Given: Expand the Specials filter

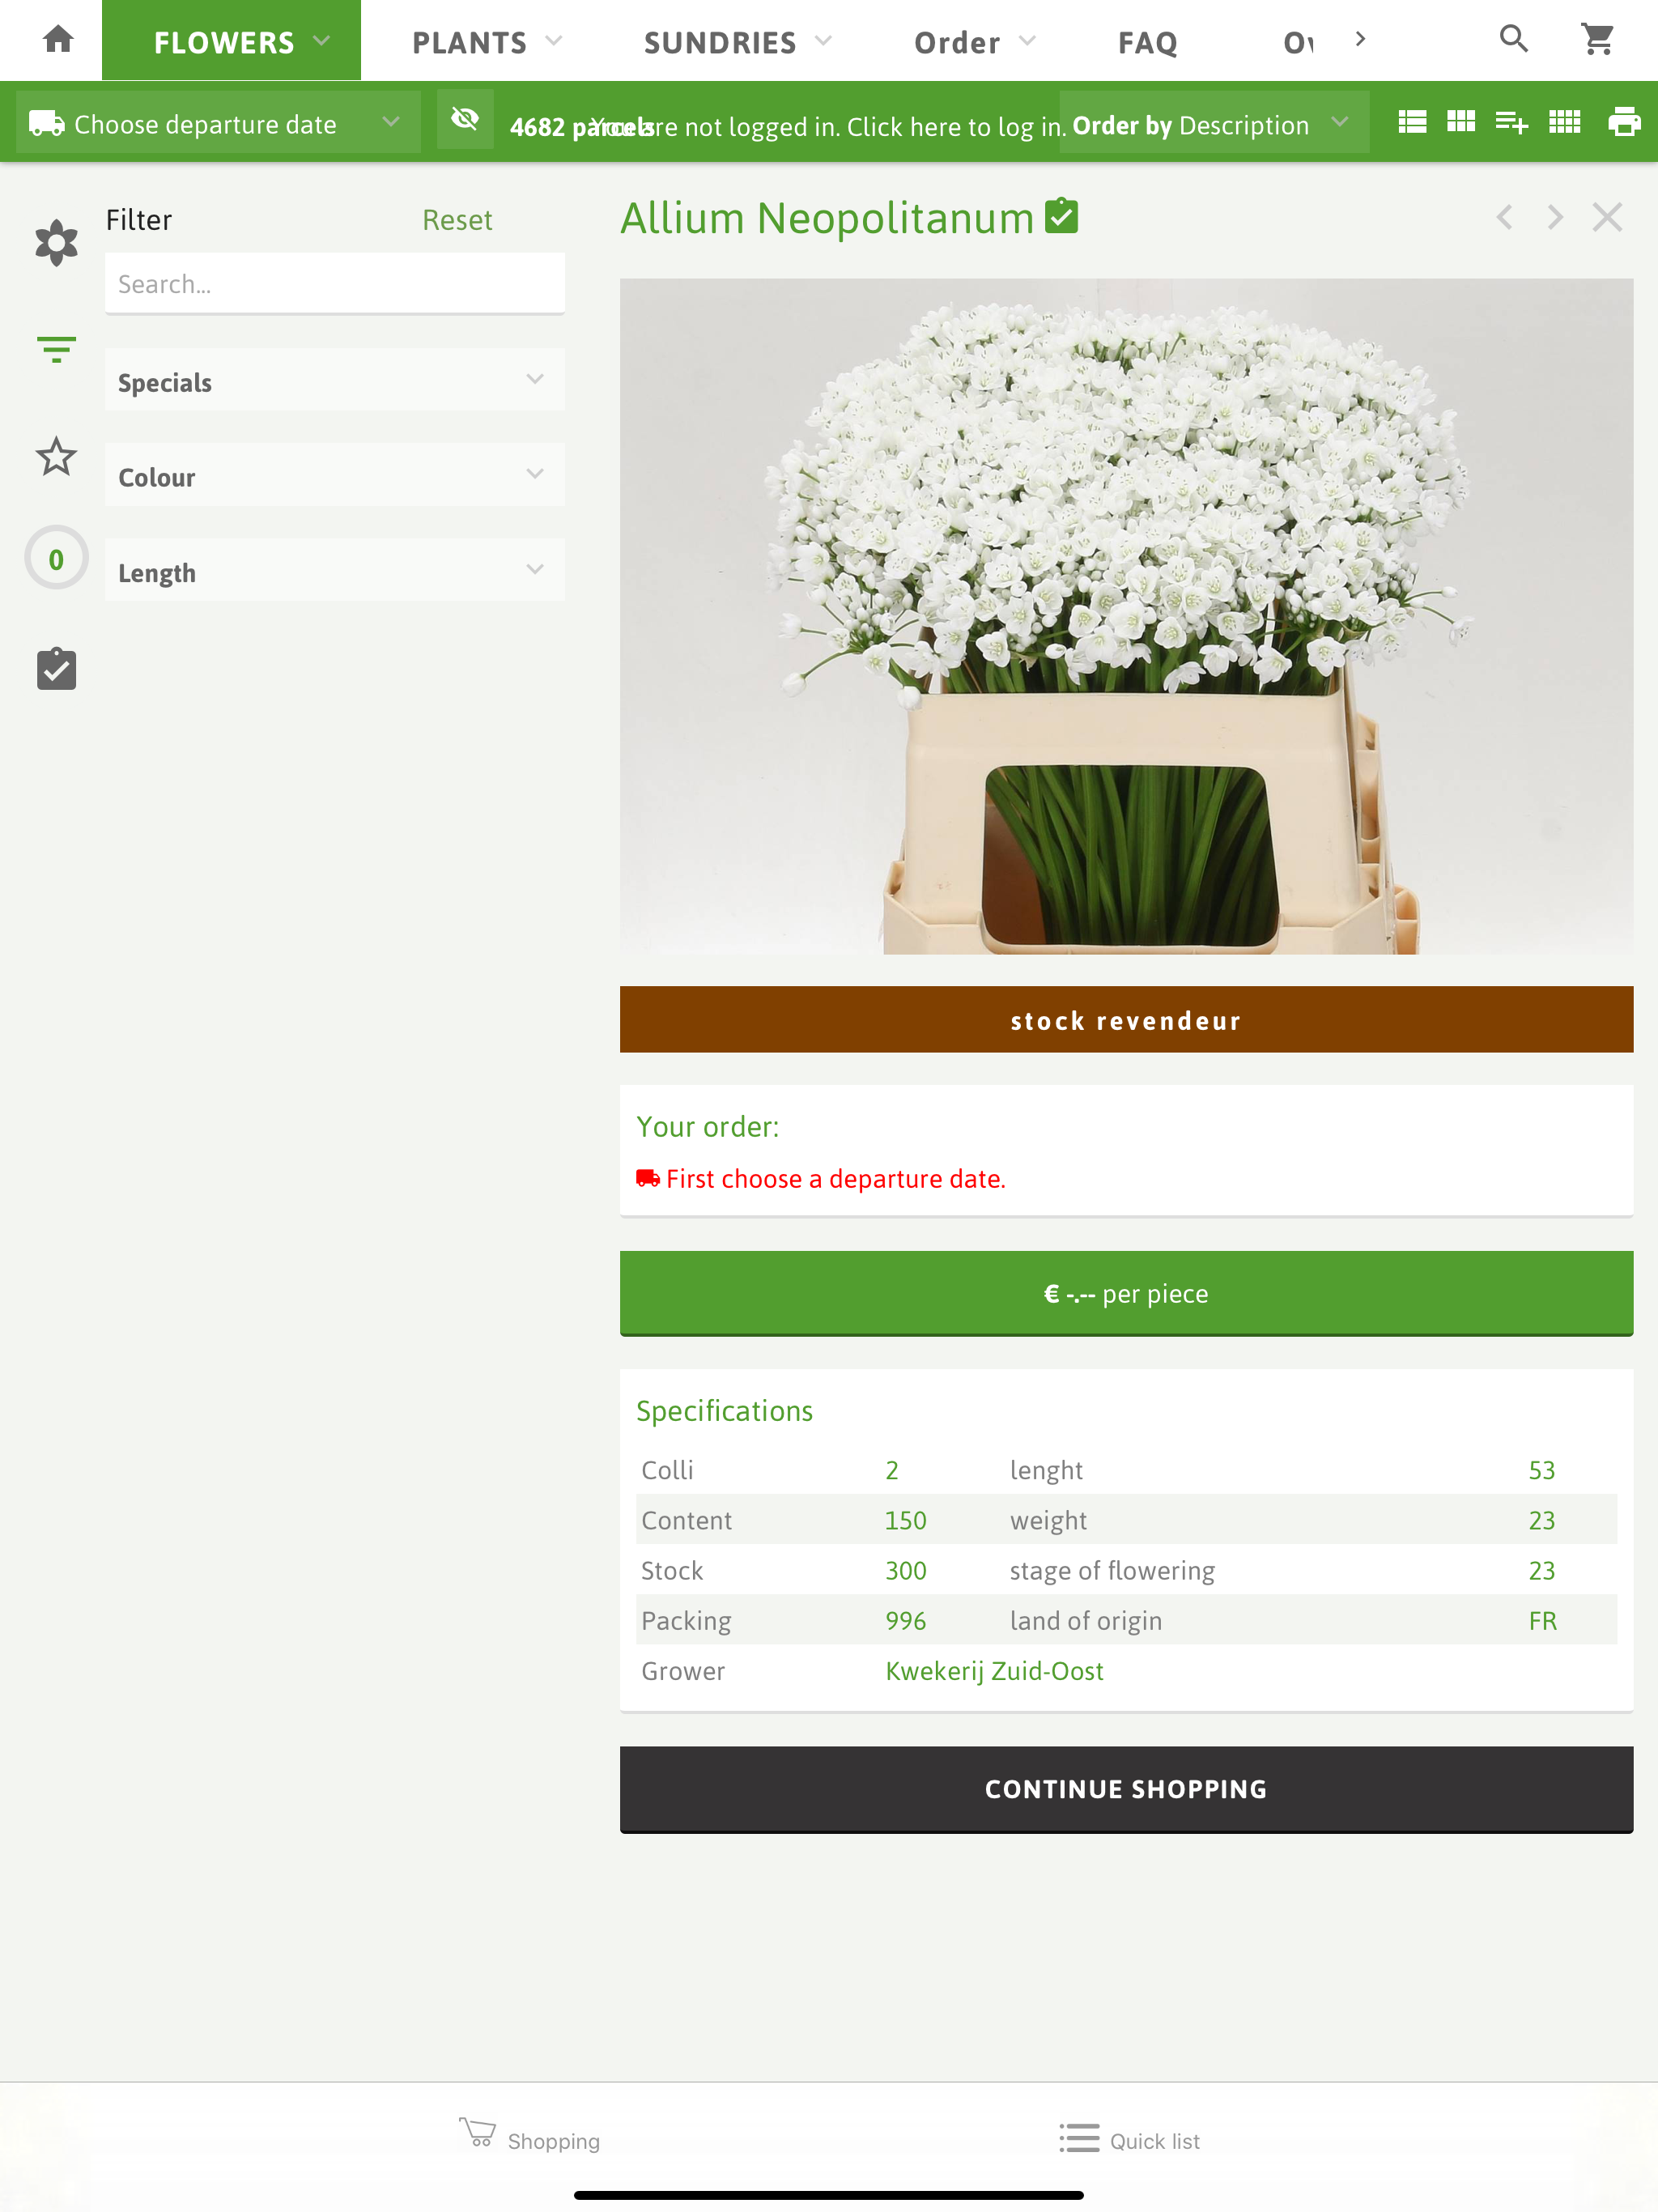Looking at the screenshot, I should point(334,381).
